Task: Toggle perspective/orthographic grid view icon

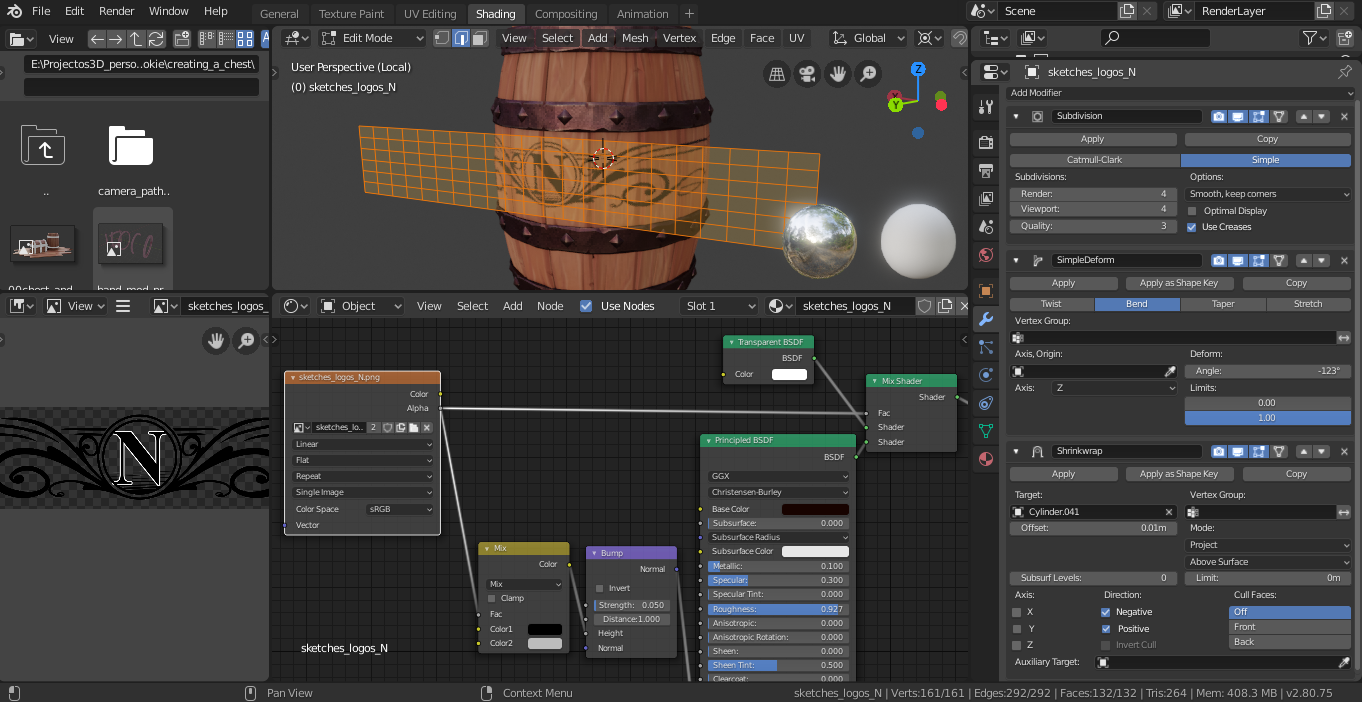Action: (x=776, y=74)
